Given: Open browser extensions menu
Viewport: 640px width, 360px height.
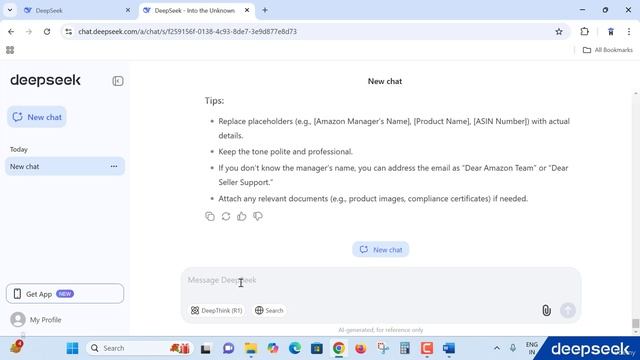Looking at the screenshot, I should coord(584,31).
